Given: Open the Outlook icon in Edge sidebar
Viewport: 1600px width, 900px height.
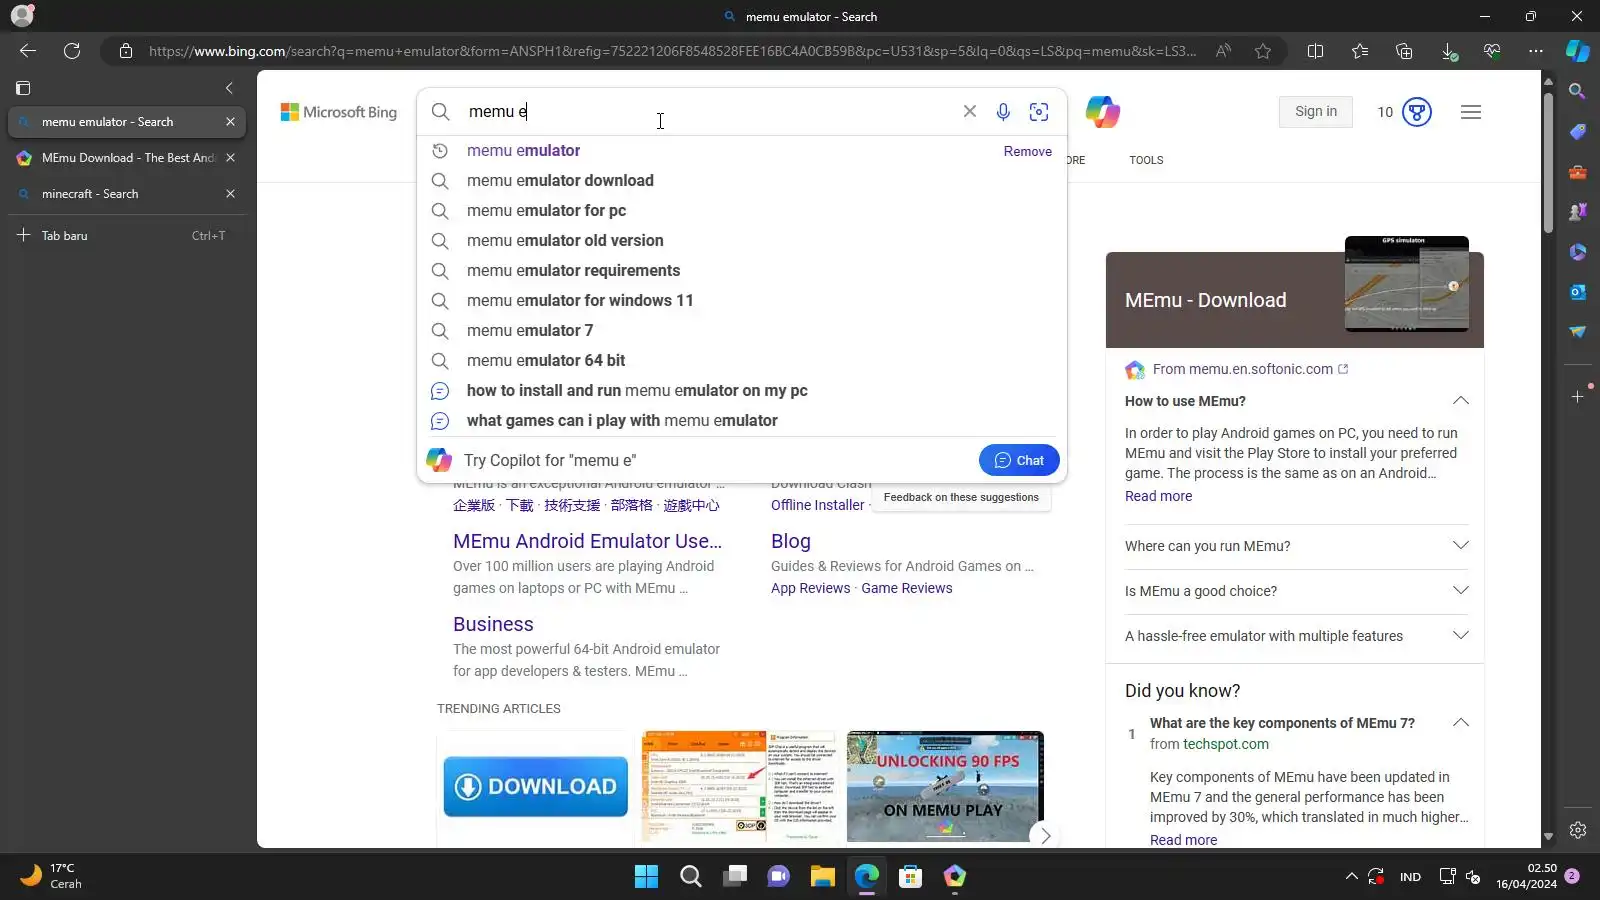Looking at the screenshot, I should (x=1578, y=292).
